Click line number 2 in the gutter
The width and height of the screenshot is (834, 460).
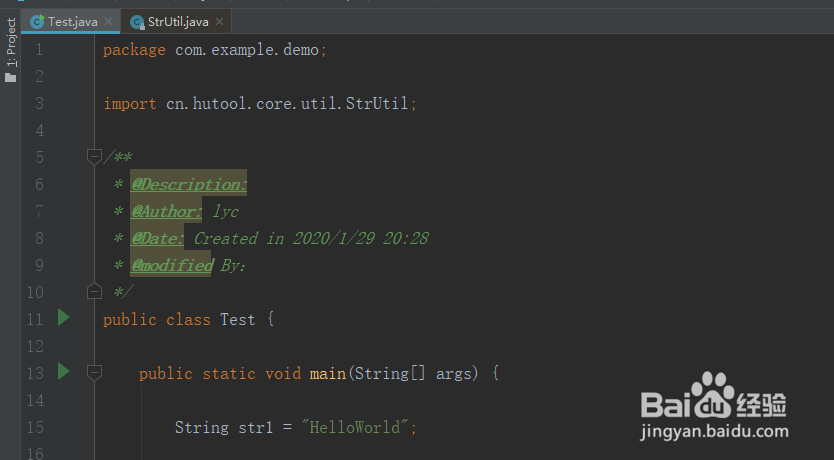point(39,77)
